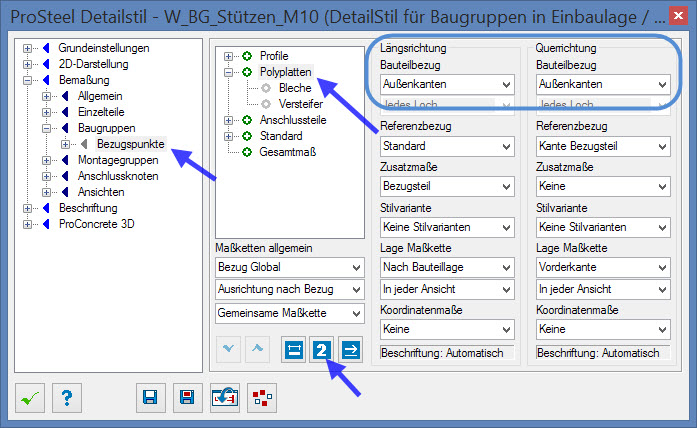Viewport: 697px width, 428px height.
Task: Expand the 2D-Darstellung tree node
Action: coord(28,64)
